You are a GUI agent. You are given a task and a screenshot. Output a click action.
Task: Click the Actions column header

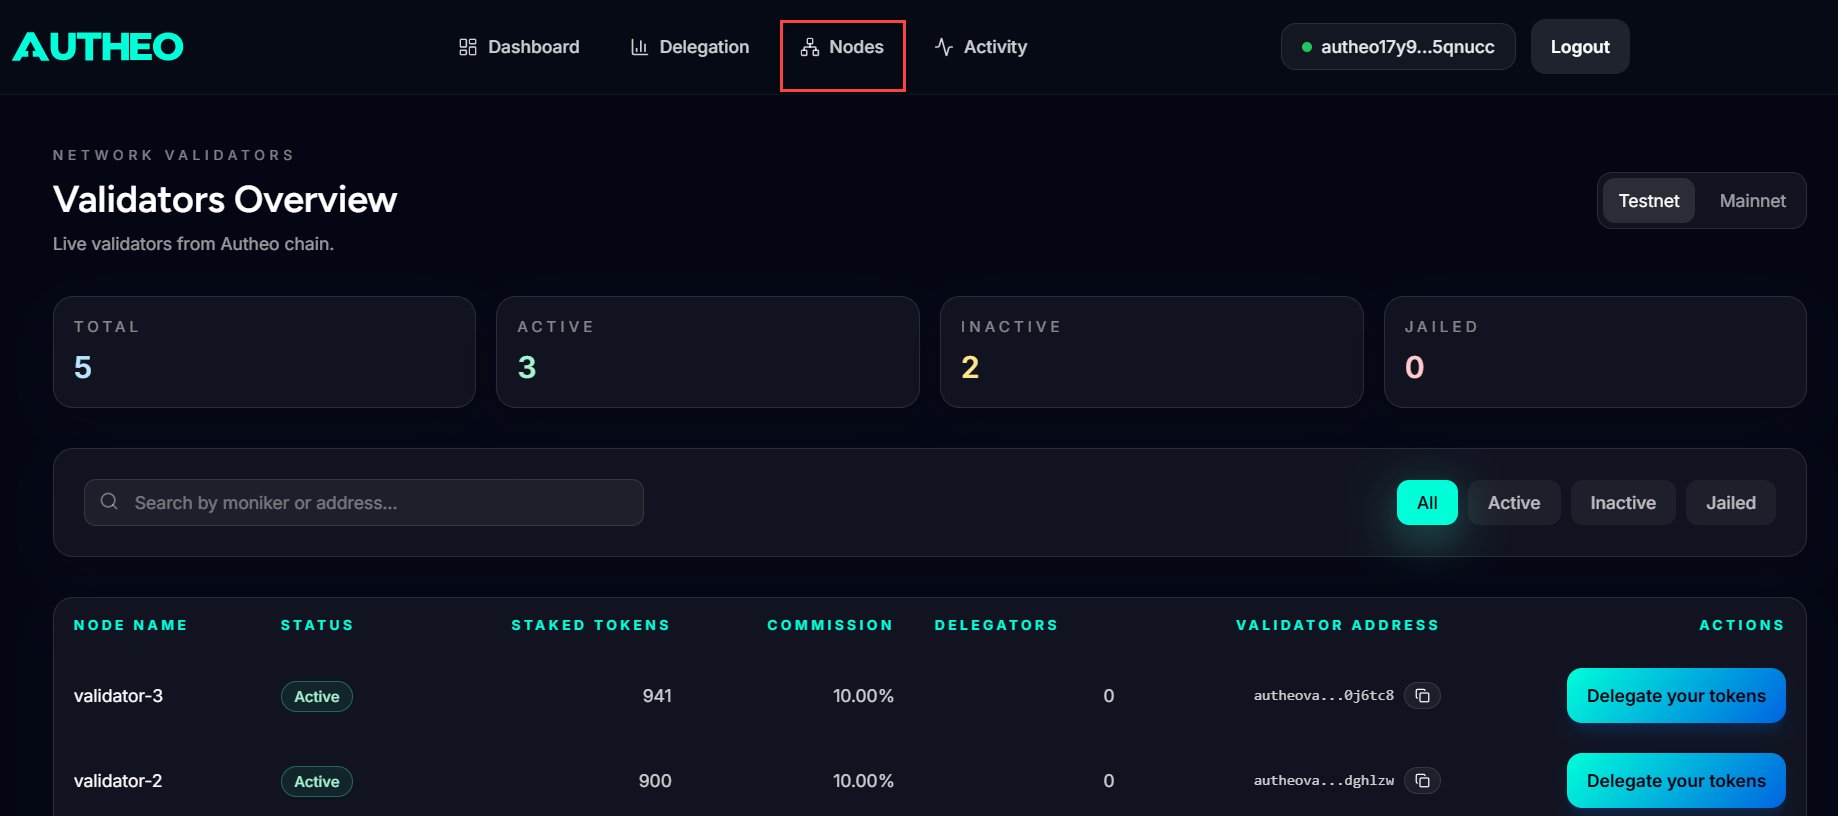(x=1742, y=625)
